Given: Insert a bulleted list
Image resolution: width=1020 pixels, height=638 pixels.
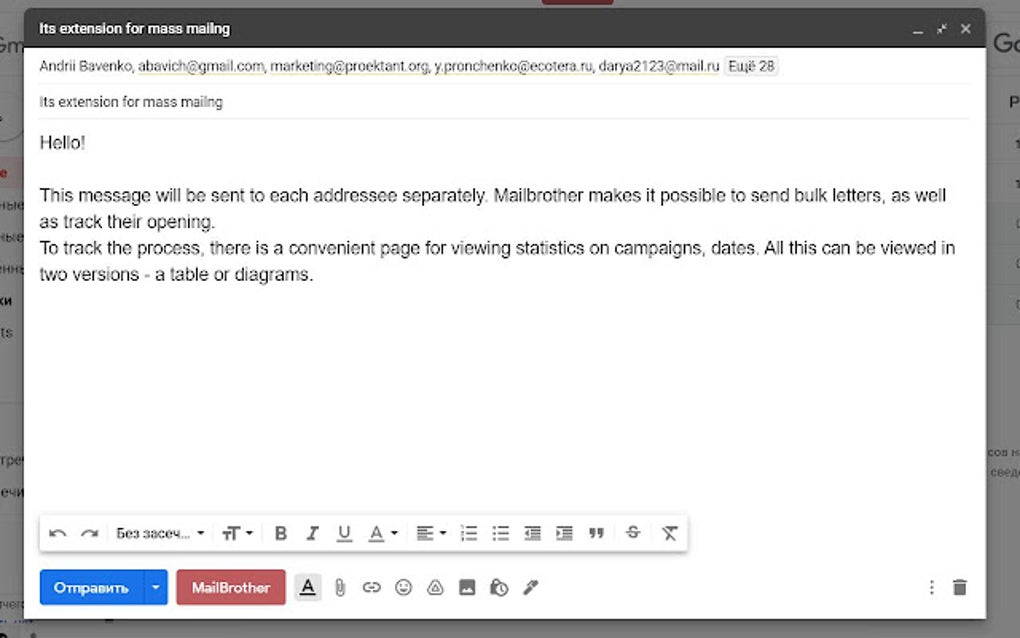Looking at the screenshot, I should [x=500, y=533].
